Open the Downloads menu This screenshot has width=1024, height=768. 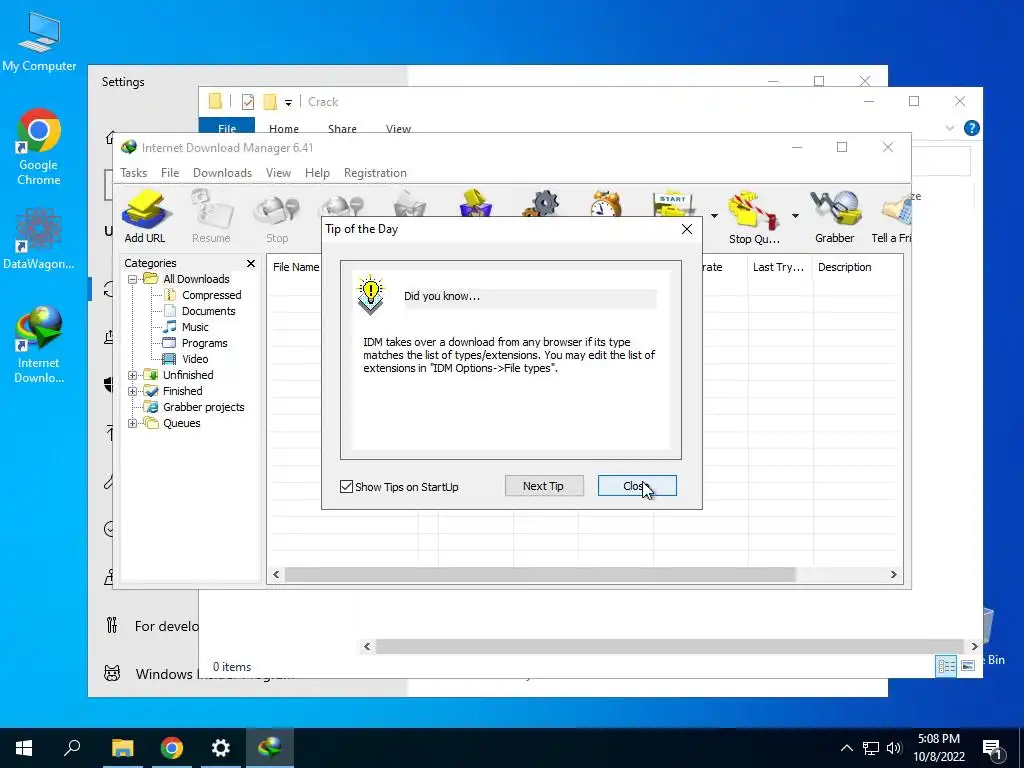point(222,173)
